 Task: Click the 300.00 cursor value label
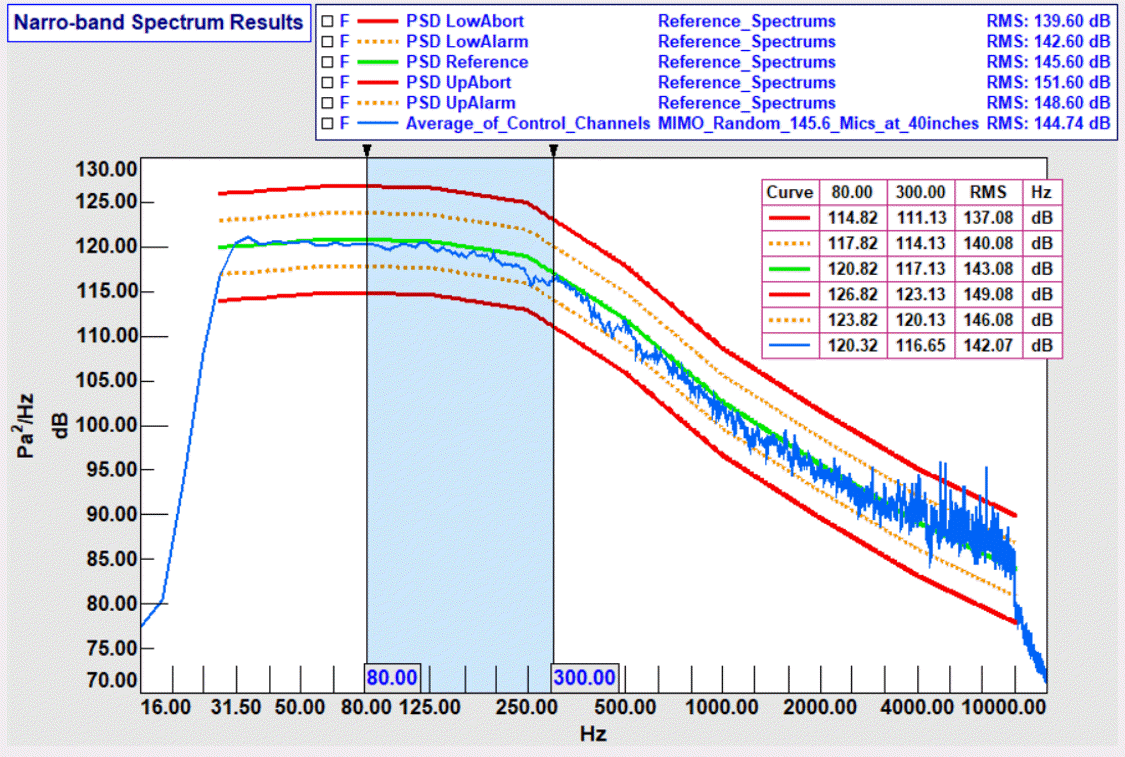pyautogui.click(x=584, y=677)
